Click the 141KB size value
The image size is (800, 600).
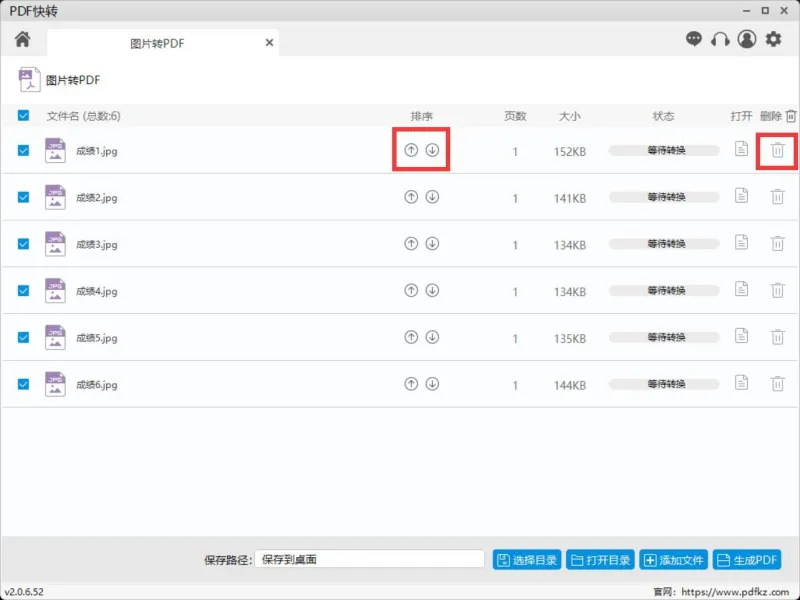[570, 198]
